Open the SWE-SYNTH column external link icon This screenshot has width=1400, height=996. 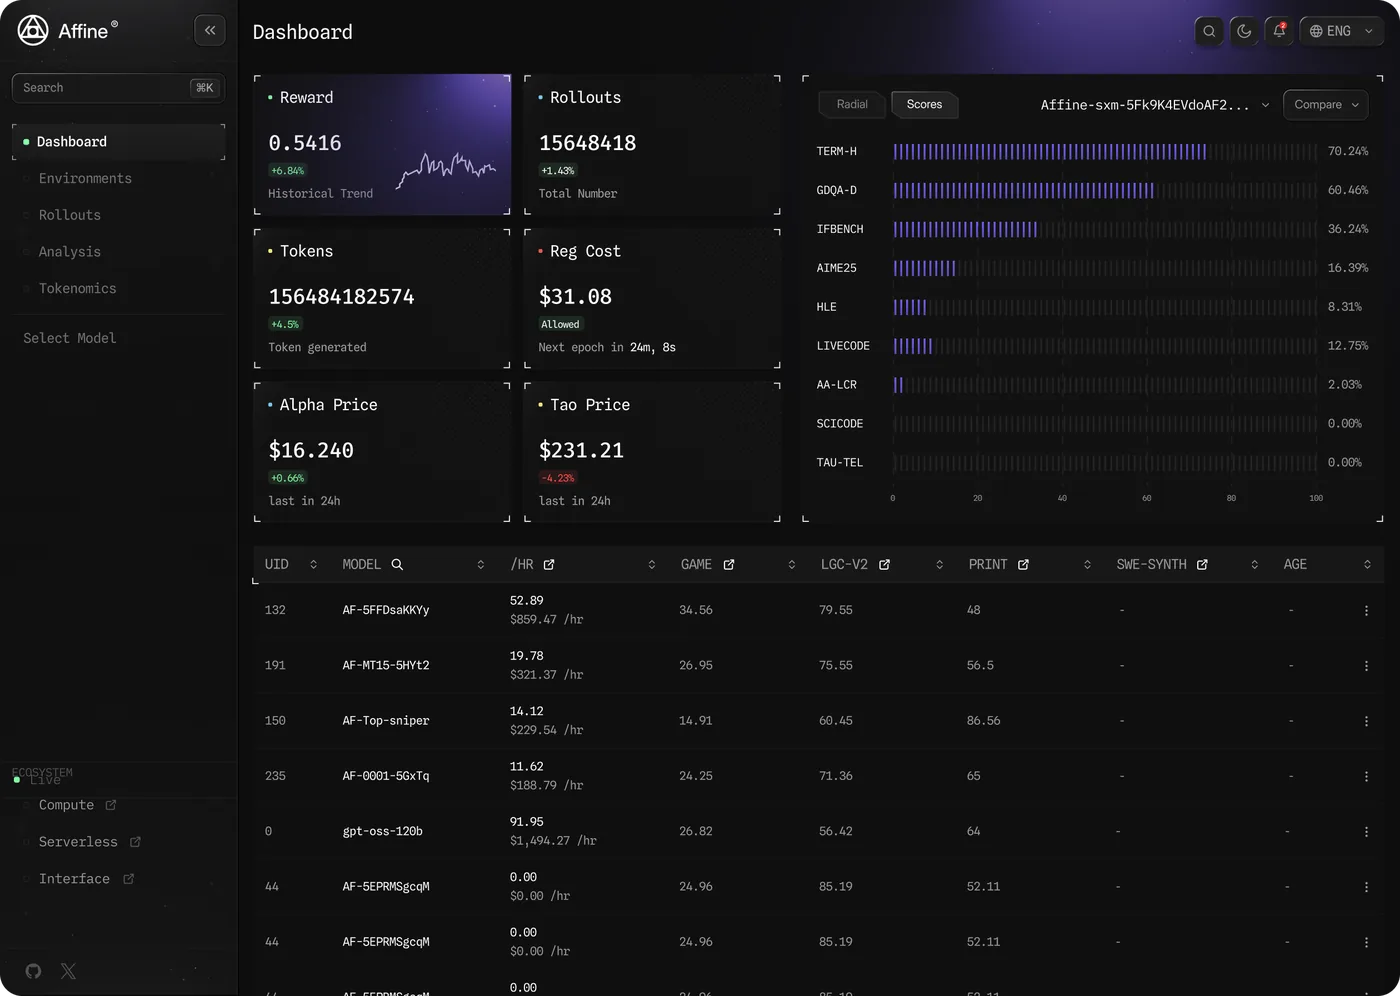(x=1202, y=565)
